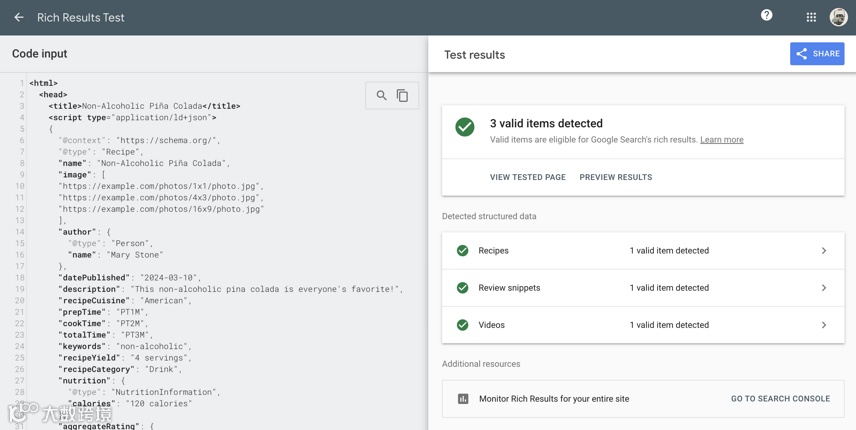The height and width of the screenshot is (430, 856).
Task: Open the help question mark icon
Action: point(766,15)
